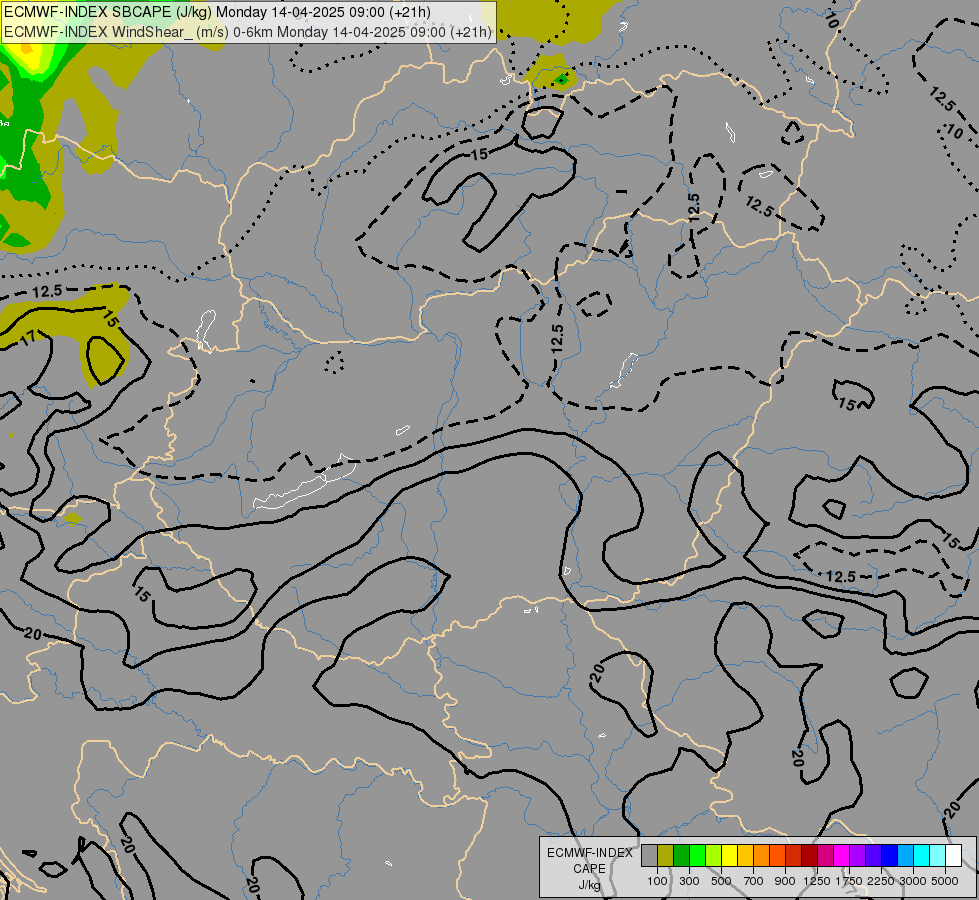Click the legend value 1250
Screen dimensions: 979x900
pos(817,881)
